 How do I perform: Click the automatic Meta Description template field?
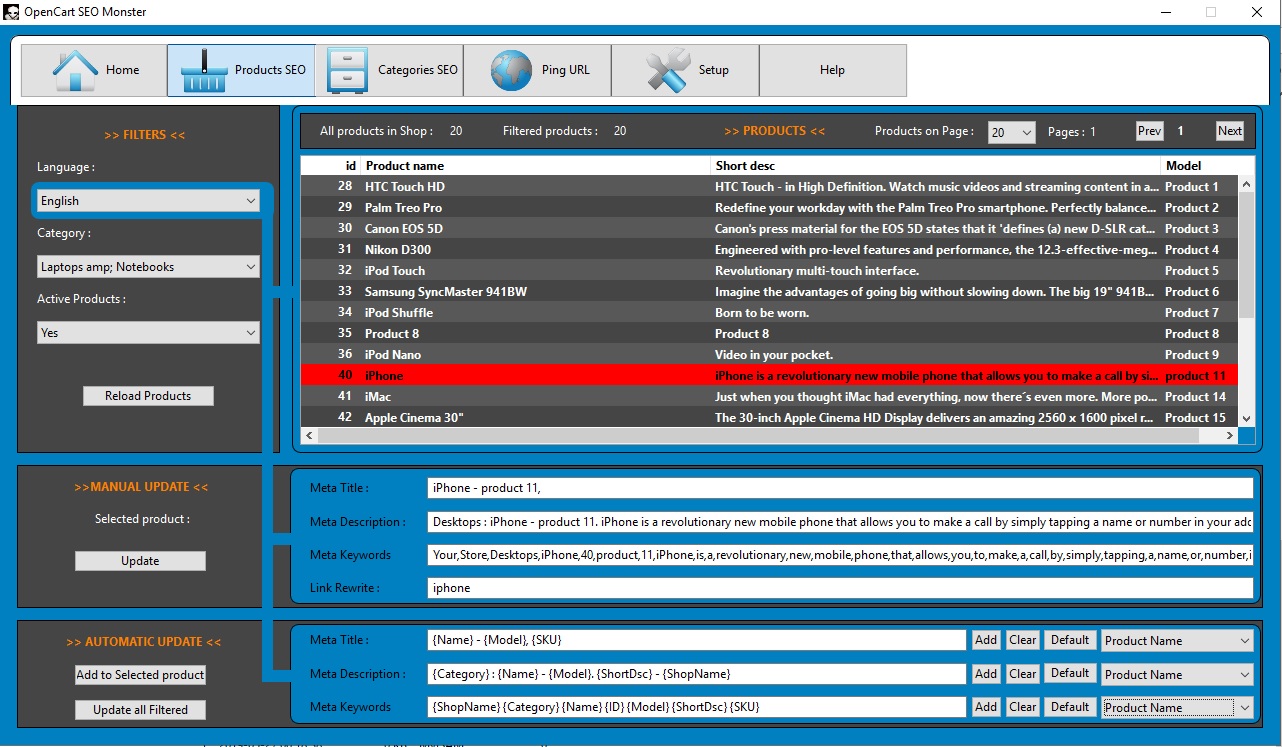click(x=697, y=674)
